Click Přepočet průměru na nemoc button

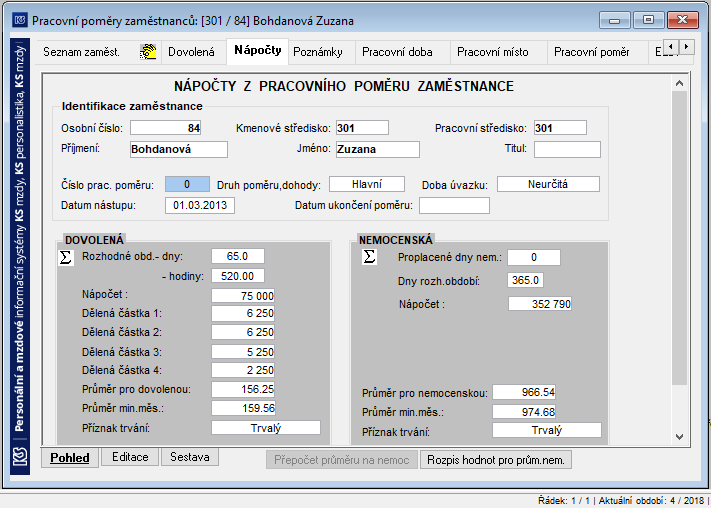pos(342,460)
